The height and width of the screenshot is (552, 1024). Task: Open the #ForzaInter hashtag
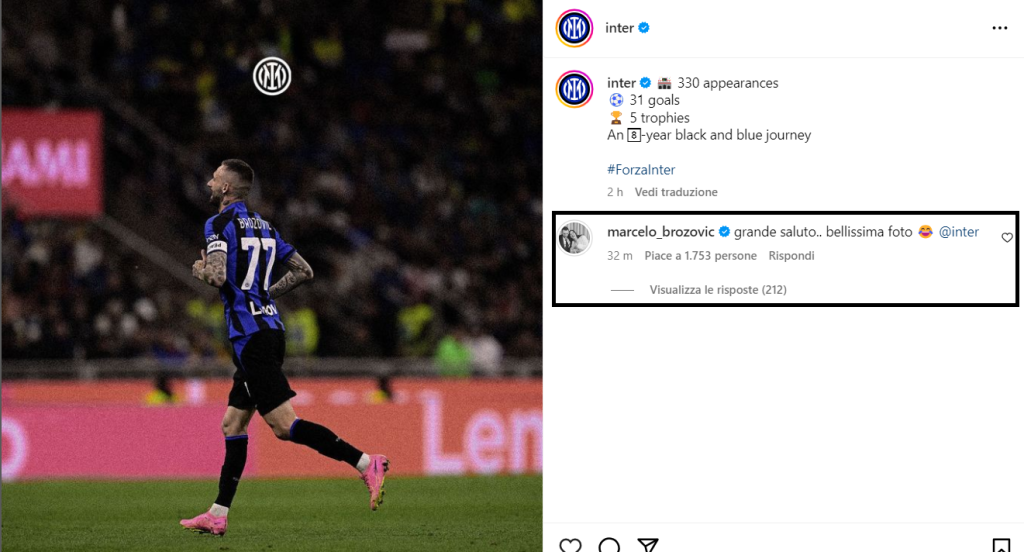[x=641, y=170]
